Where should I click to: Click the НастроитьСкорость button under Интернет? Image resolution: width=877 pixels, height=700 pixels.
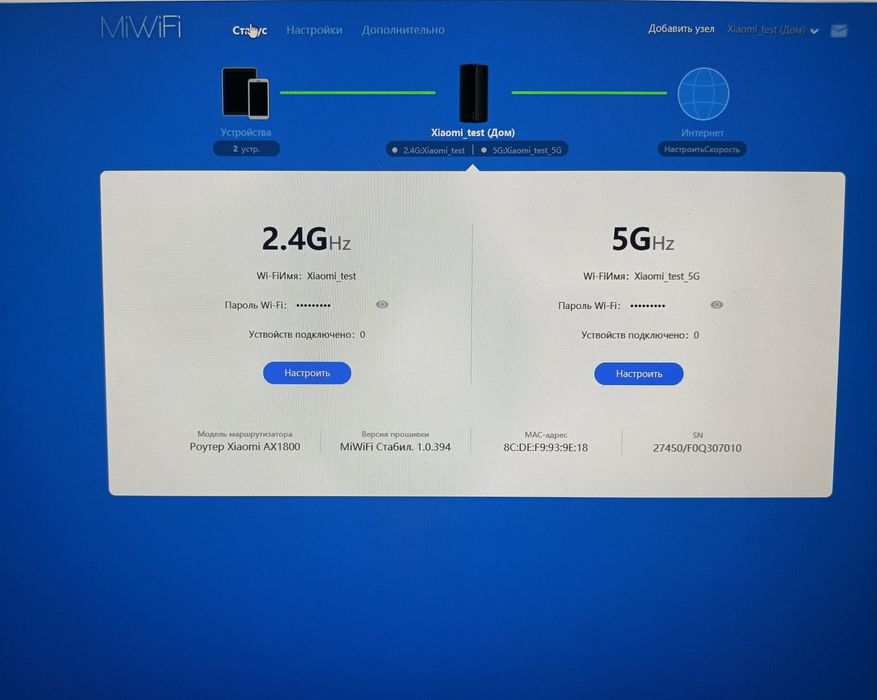(x=702, y=149)
